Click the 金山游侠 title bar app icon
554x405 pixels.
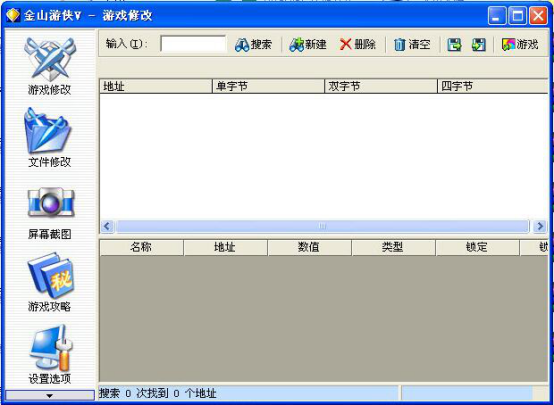pos(13,15)
